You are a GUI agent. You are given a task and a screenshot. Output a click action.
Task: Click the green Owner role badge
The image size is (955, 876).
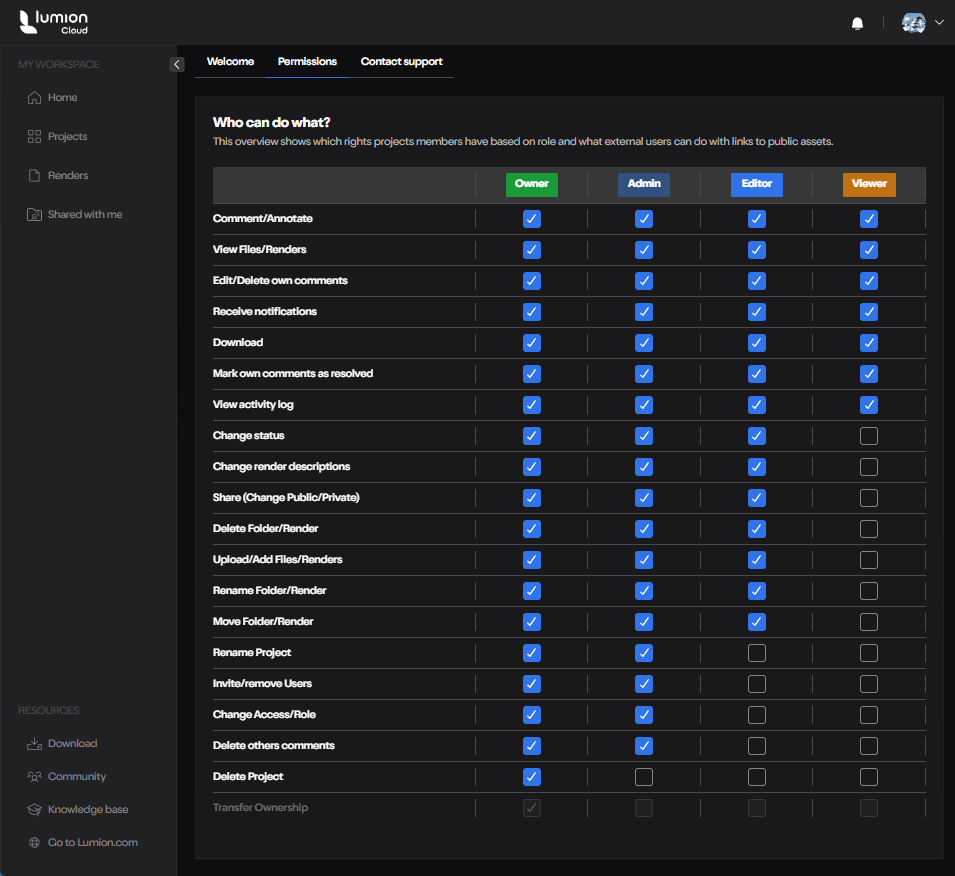[x=532, y=184]
